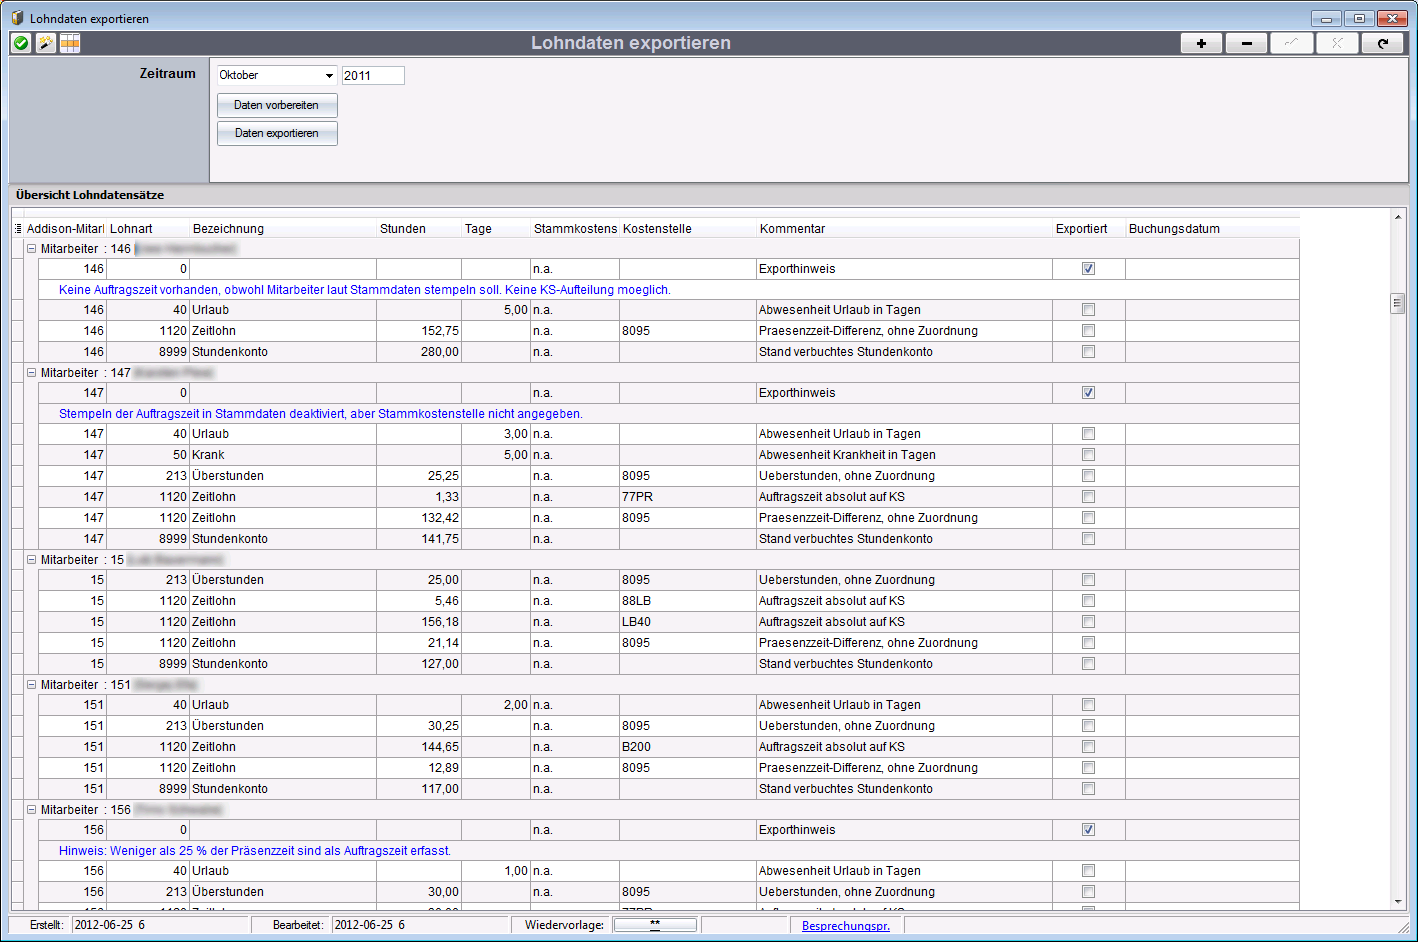Click the greyed-out X cancel button
The image size is (1418, 942).
click(1337, 43)
